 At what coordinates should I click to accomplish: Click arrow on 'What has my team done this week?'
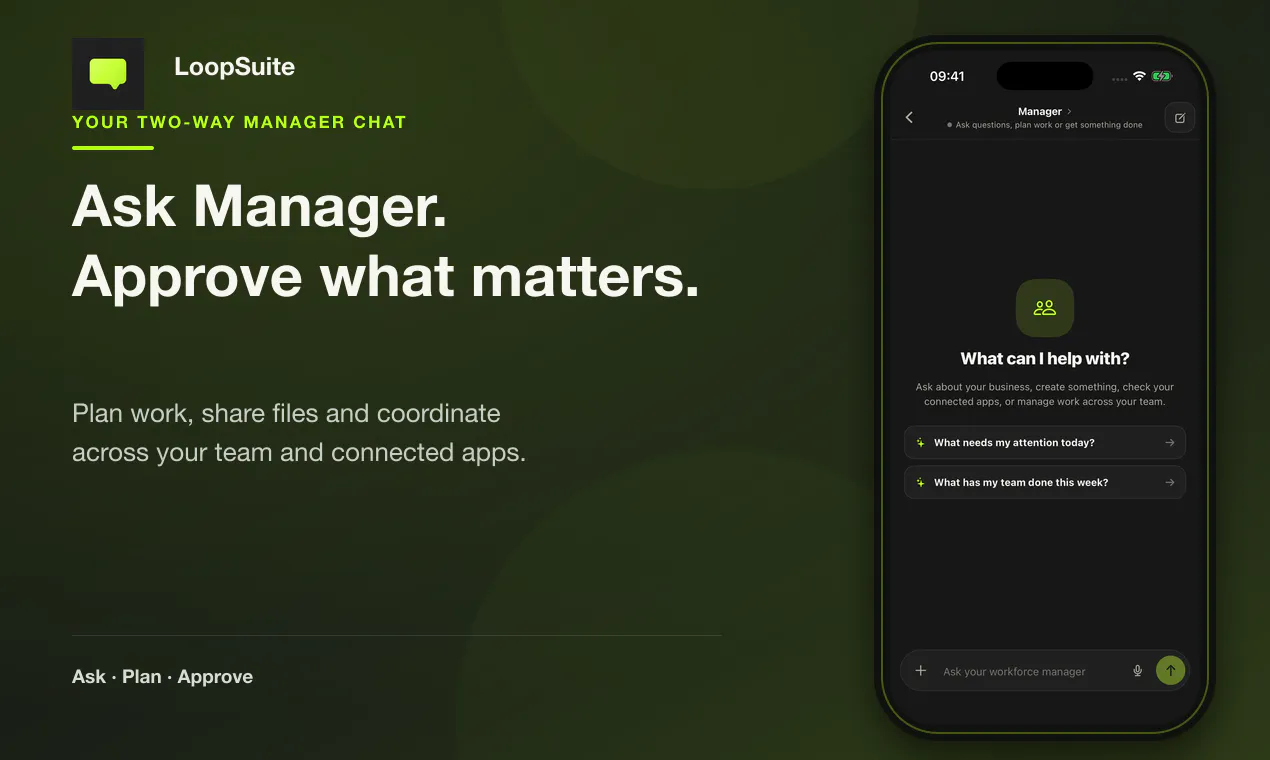(1169, 482)
